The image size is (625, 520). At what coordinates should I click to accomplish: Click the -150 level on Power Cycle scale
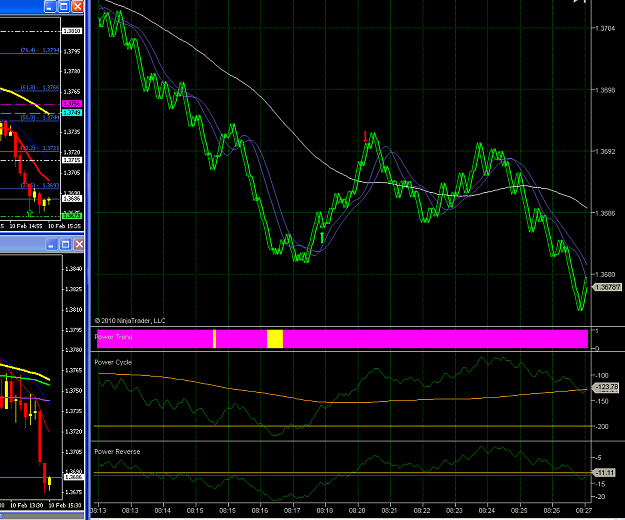601,401
